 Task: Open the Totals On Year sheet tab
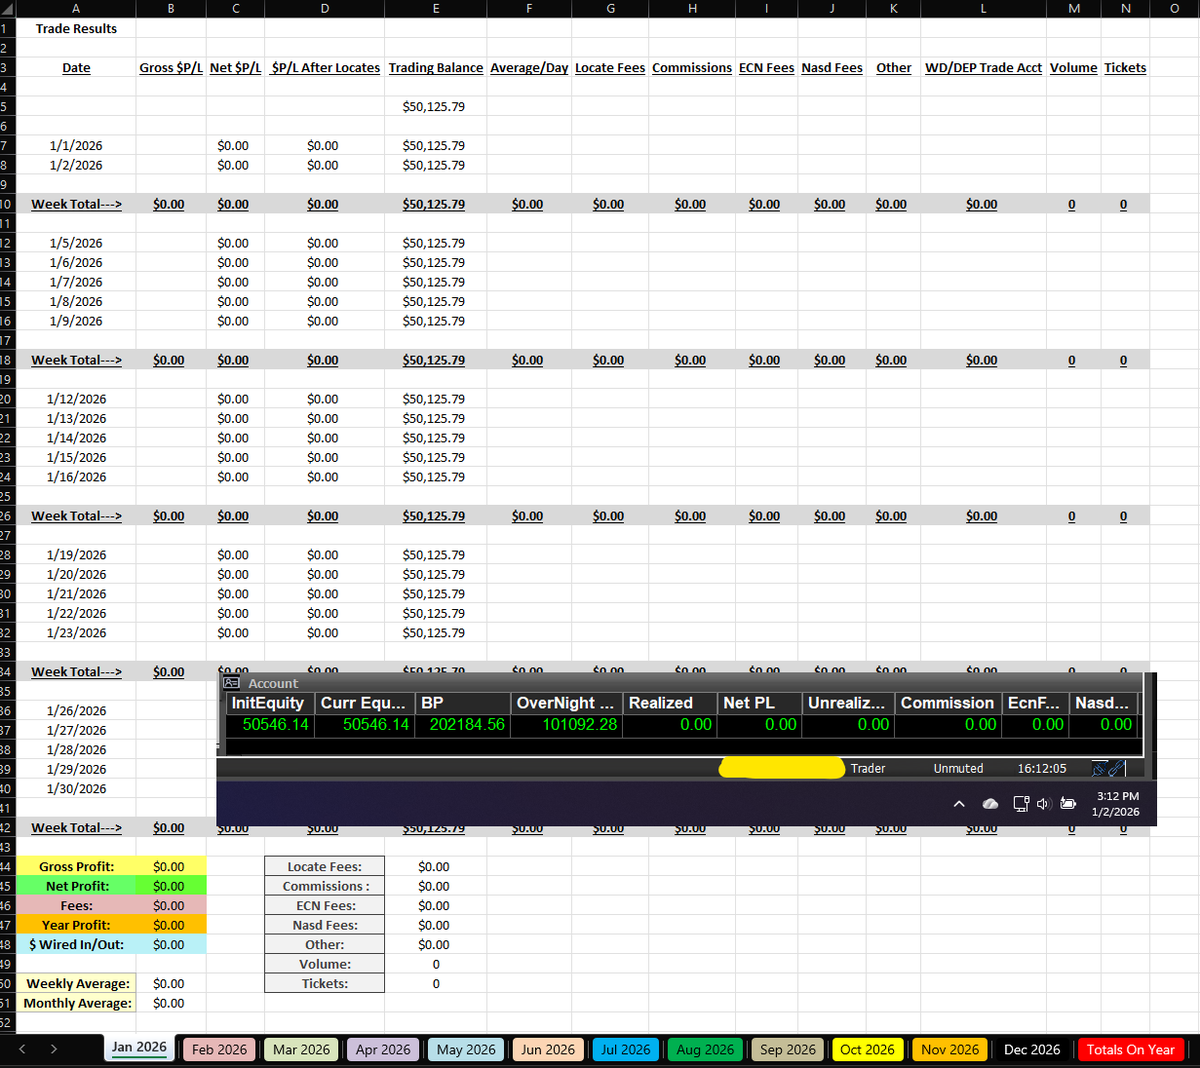pyautogui.click(x=1131, y=1049)
